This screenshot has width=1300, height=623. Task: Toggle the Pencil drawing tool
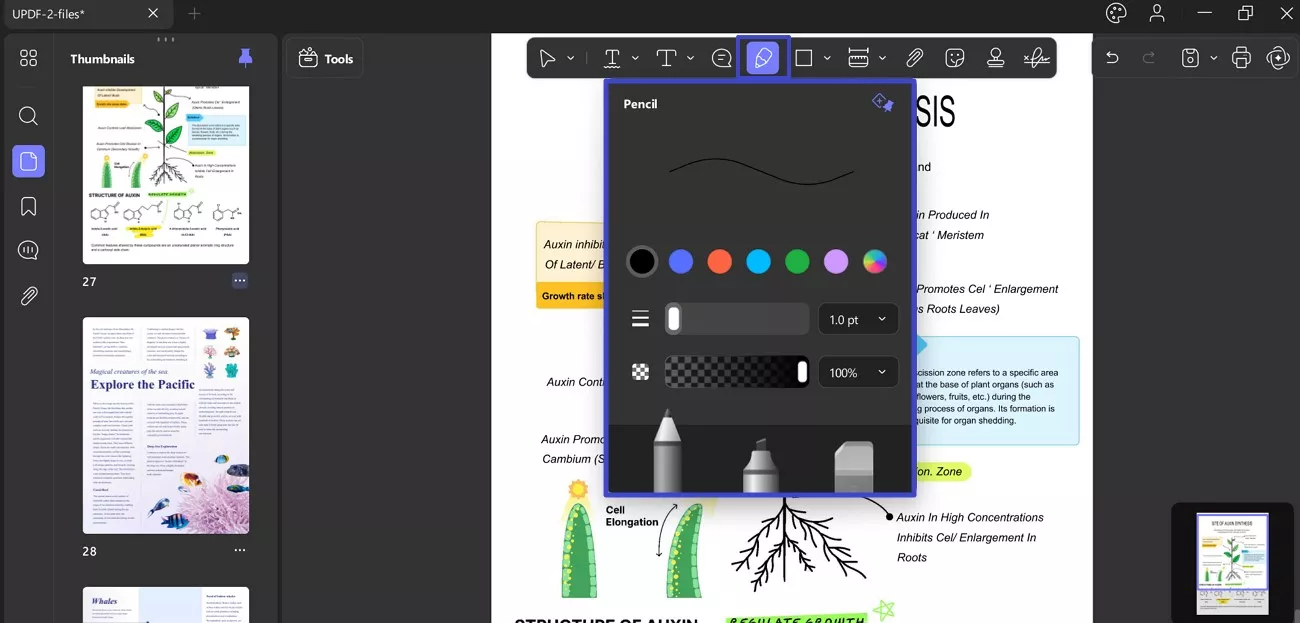click(x=763, y=58)
